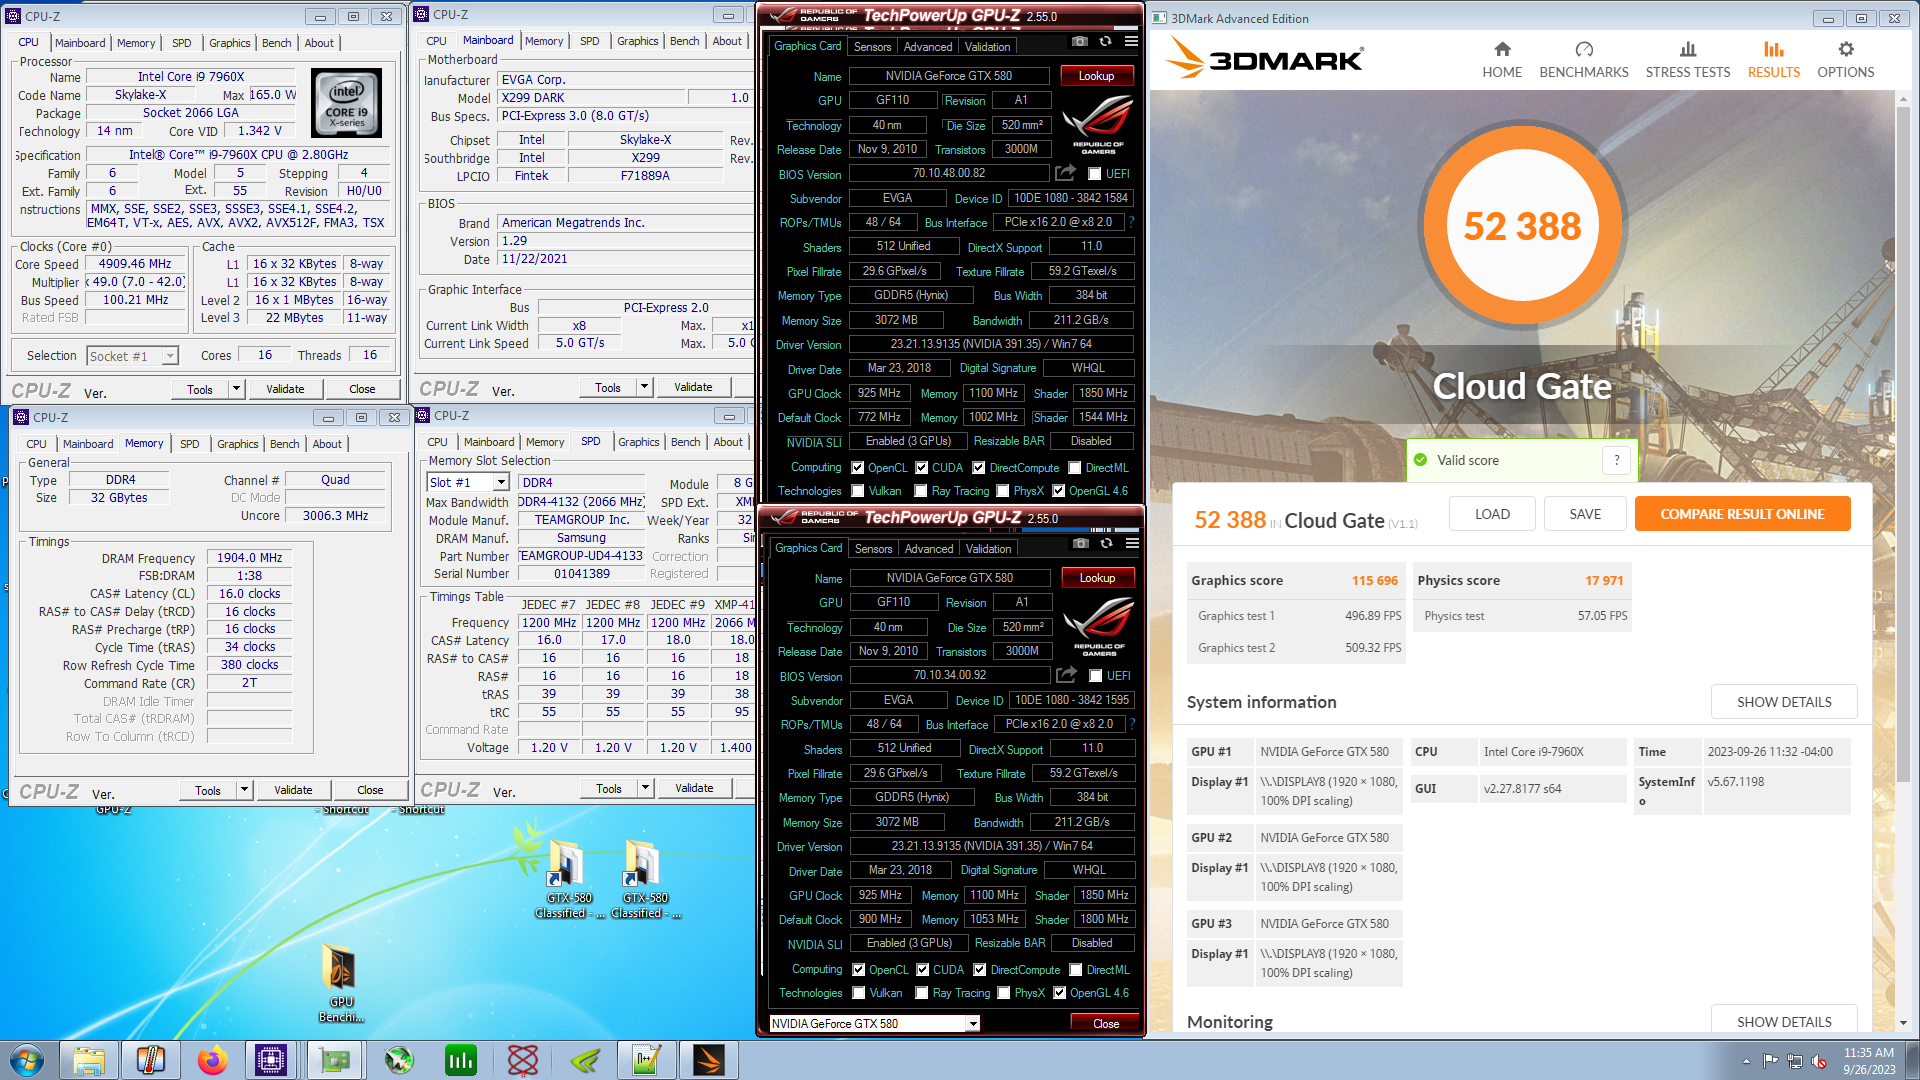Show hidden system tray icons
The image size is (1920, 1080).
1746,1061
